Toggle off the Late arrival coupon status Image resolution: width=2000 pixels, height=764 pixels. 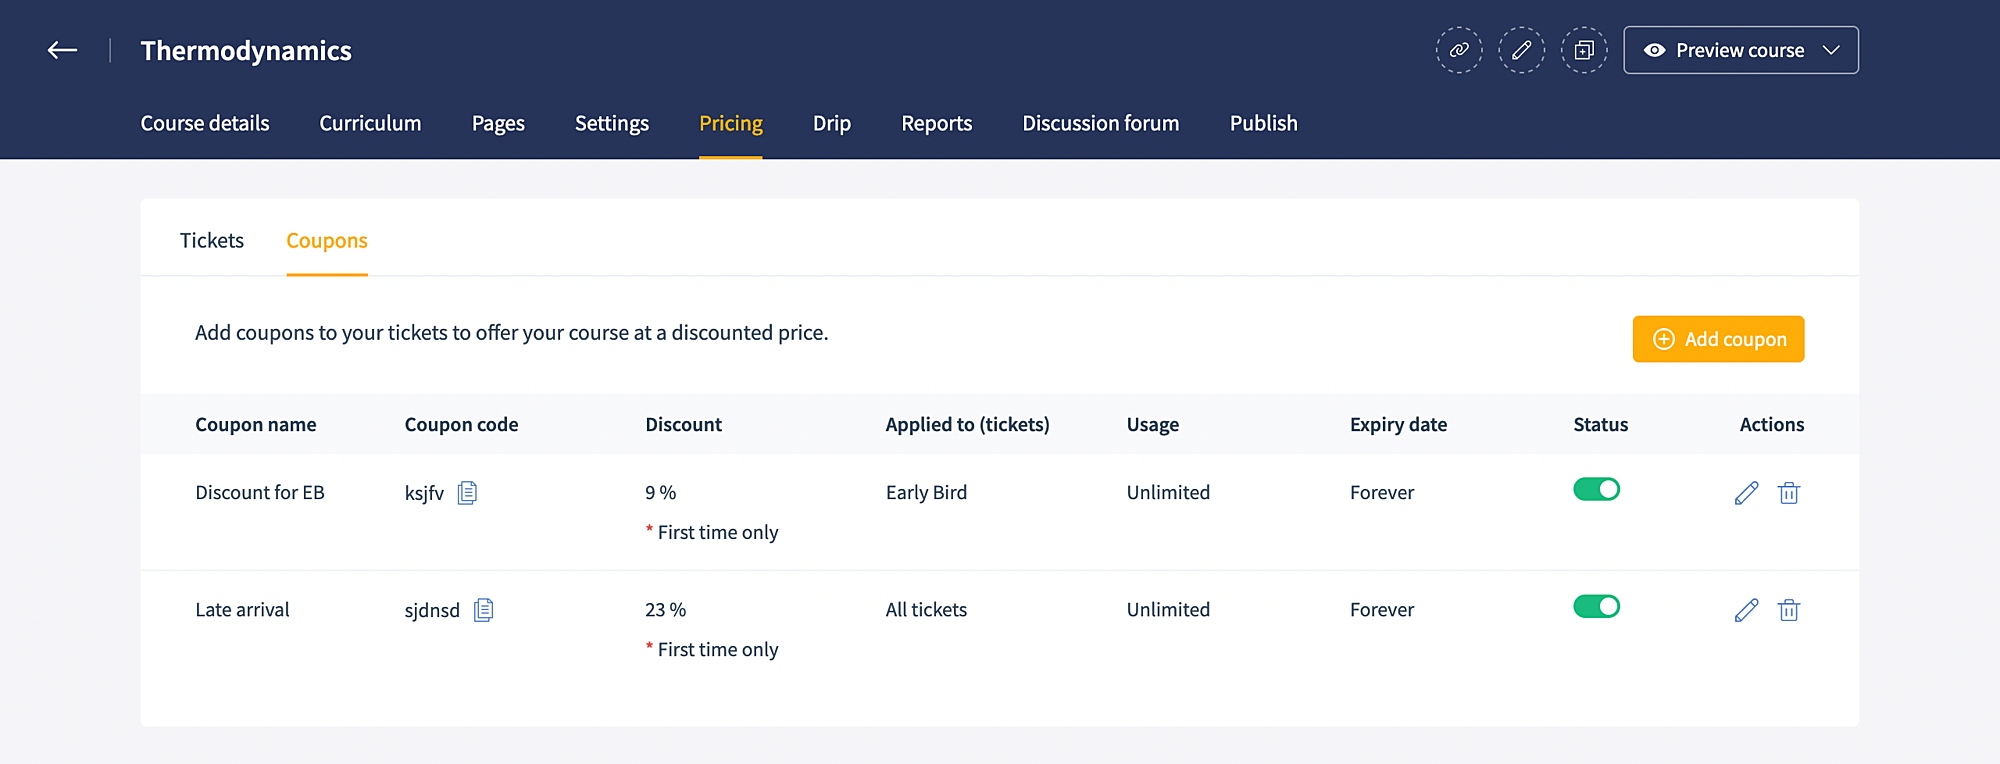tap(1596, 606)
